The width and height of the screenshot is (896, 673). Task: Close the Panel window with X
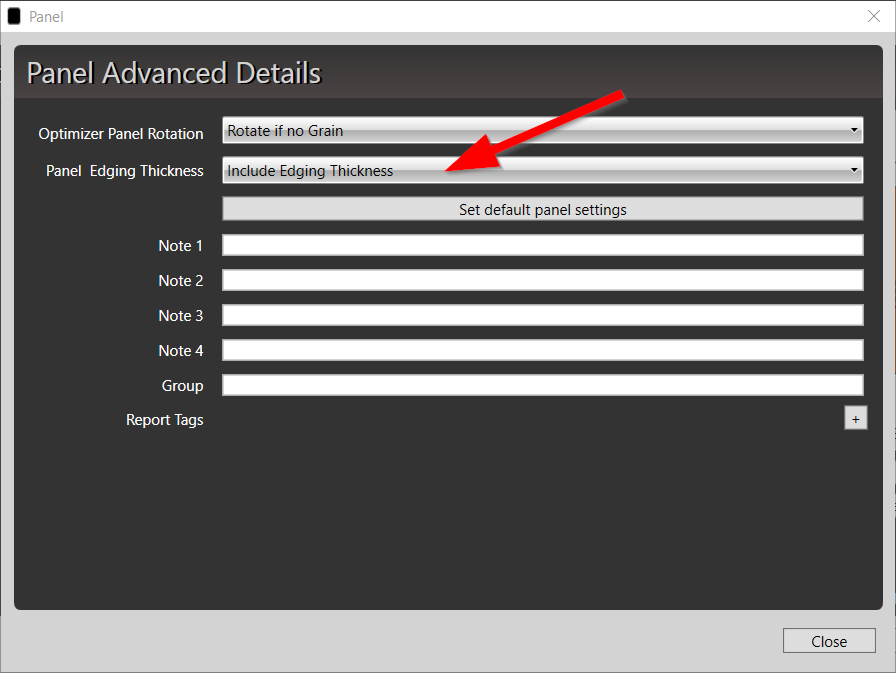[x=874, y=16]
